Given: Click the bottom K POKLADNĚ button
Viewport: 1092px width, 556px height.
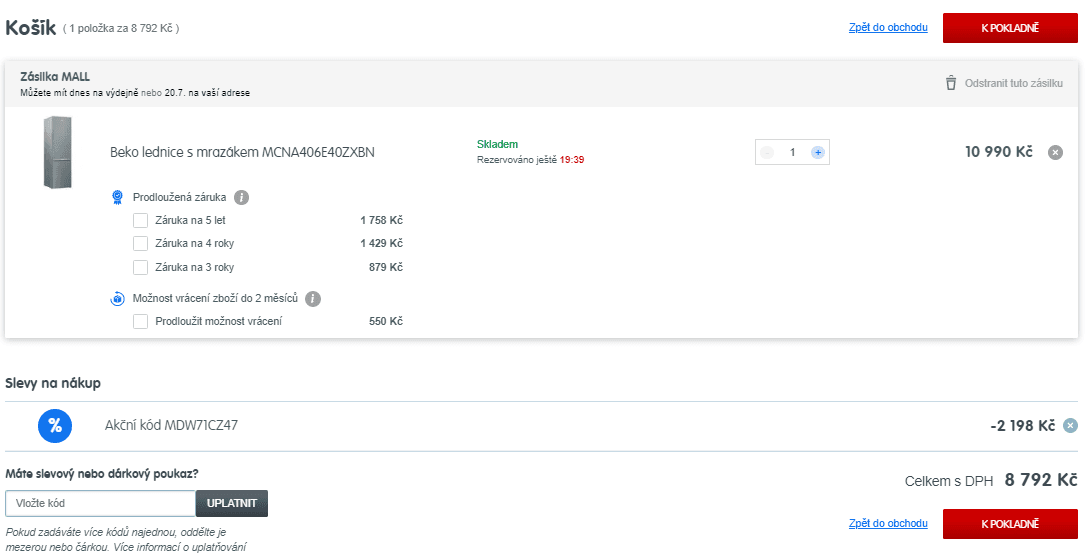Looking at the screenshot, I should 1010,524.
